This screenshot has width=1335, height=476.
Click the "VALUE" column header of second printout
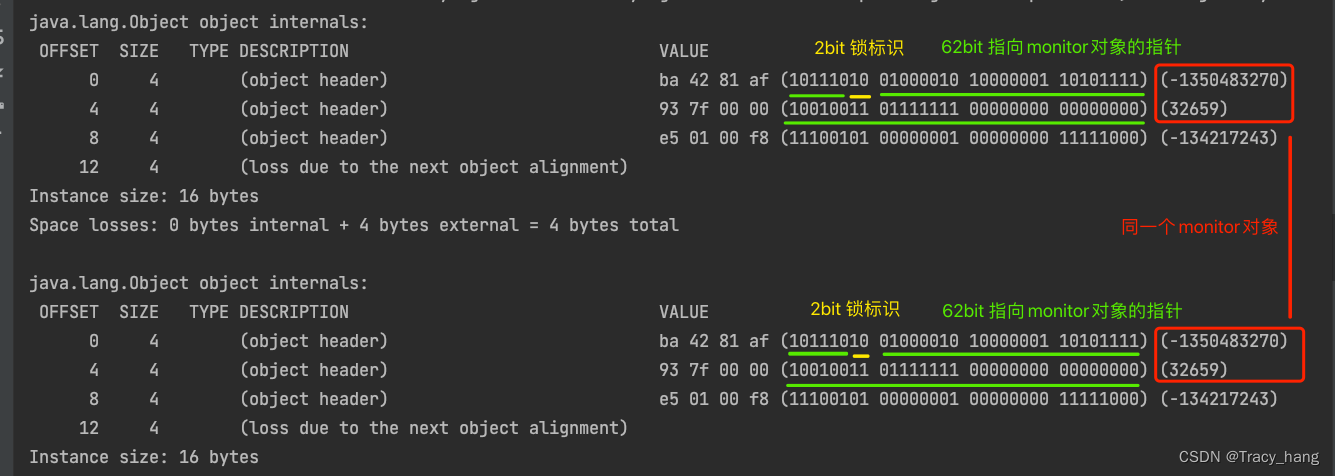684,312
